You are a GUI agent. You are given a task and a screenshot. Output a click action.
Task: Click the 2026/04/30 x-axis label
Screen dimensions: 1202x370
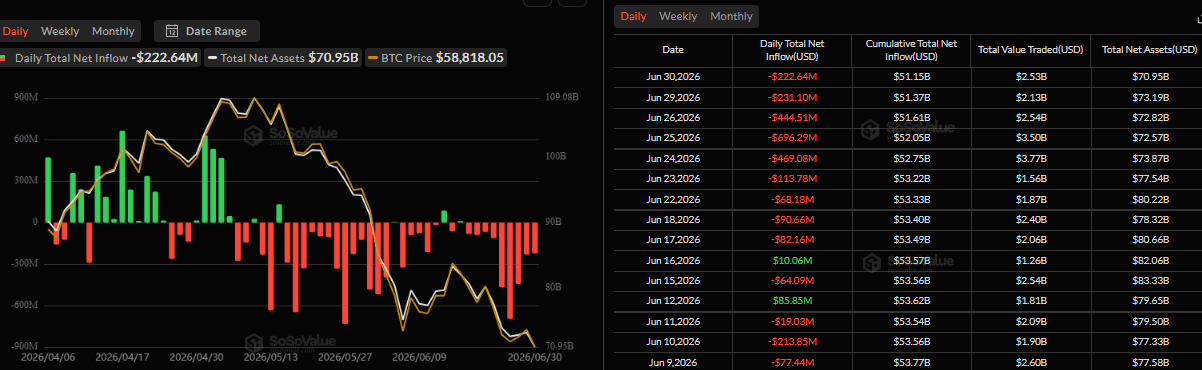coord(195,356)
